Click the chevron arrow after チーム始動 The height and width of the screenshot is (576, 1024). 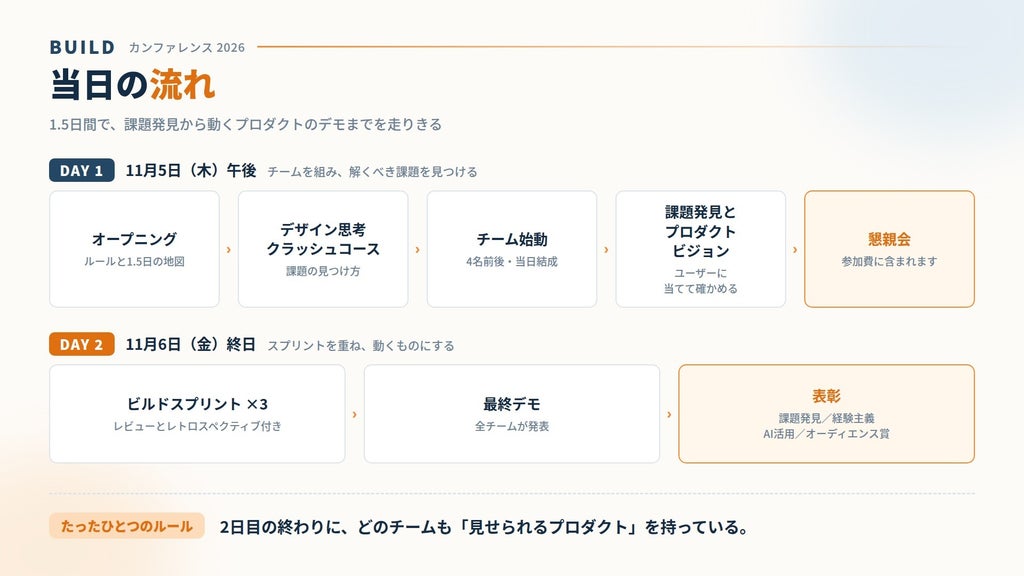point(606,249)
